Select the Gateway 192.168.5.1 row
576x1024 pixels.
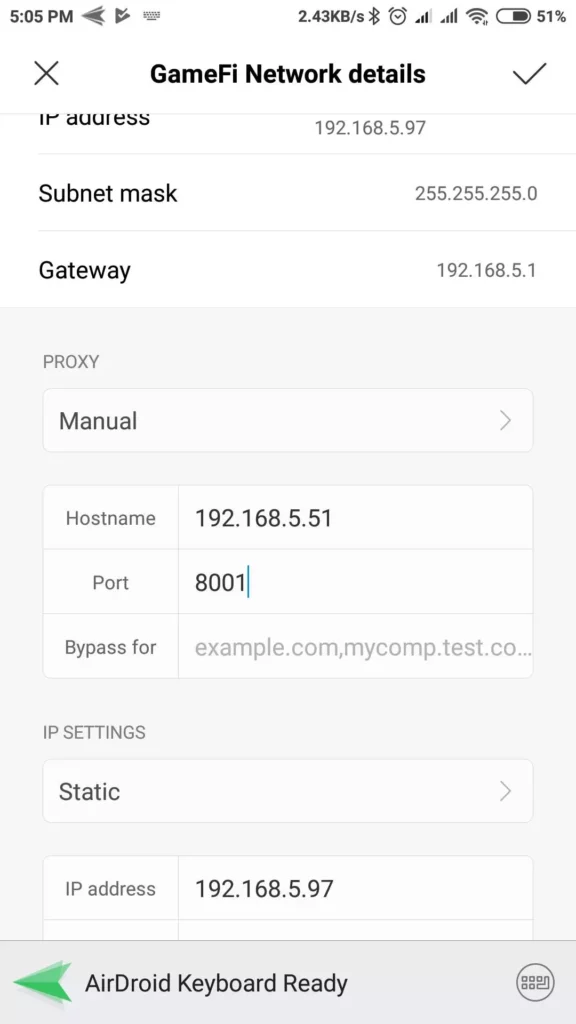pyautogui.click(x=288, y=270)
